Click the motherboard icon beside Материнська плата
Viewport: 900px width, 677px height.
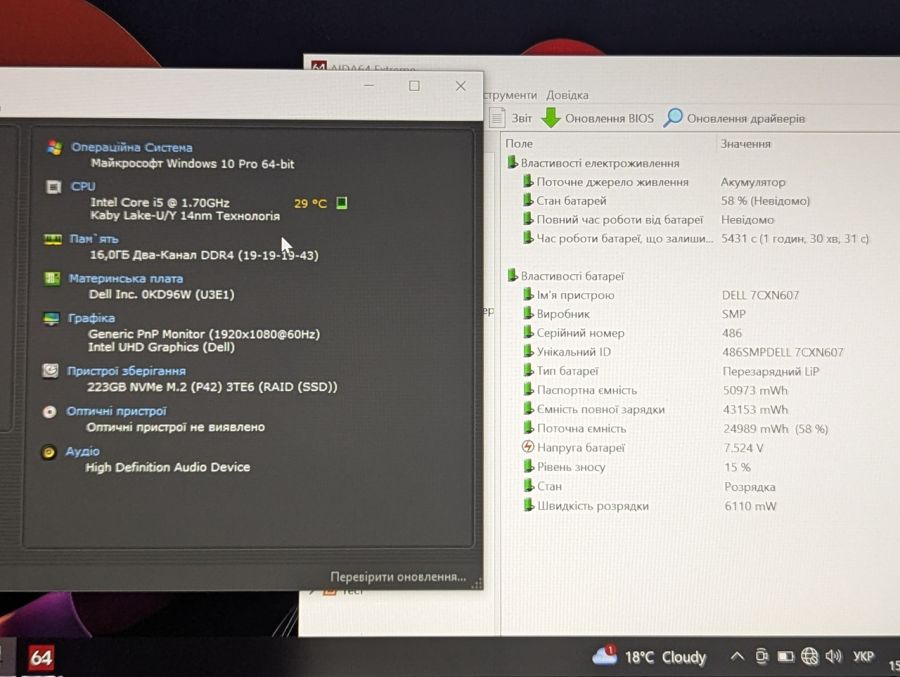(x=52, y=278)
